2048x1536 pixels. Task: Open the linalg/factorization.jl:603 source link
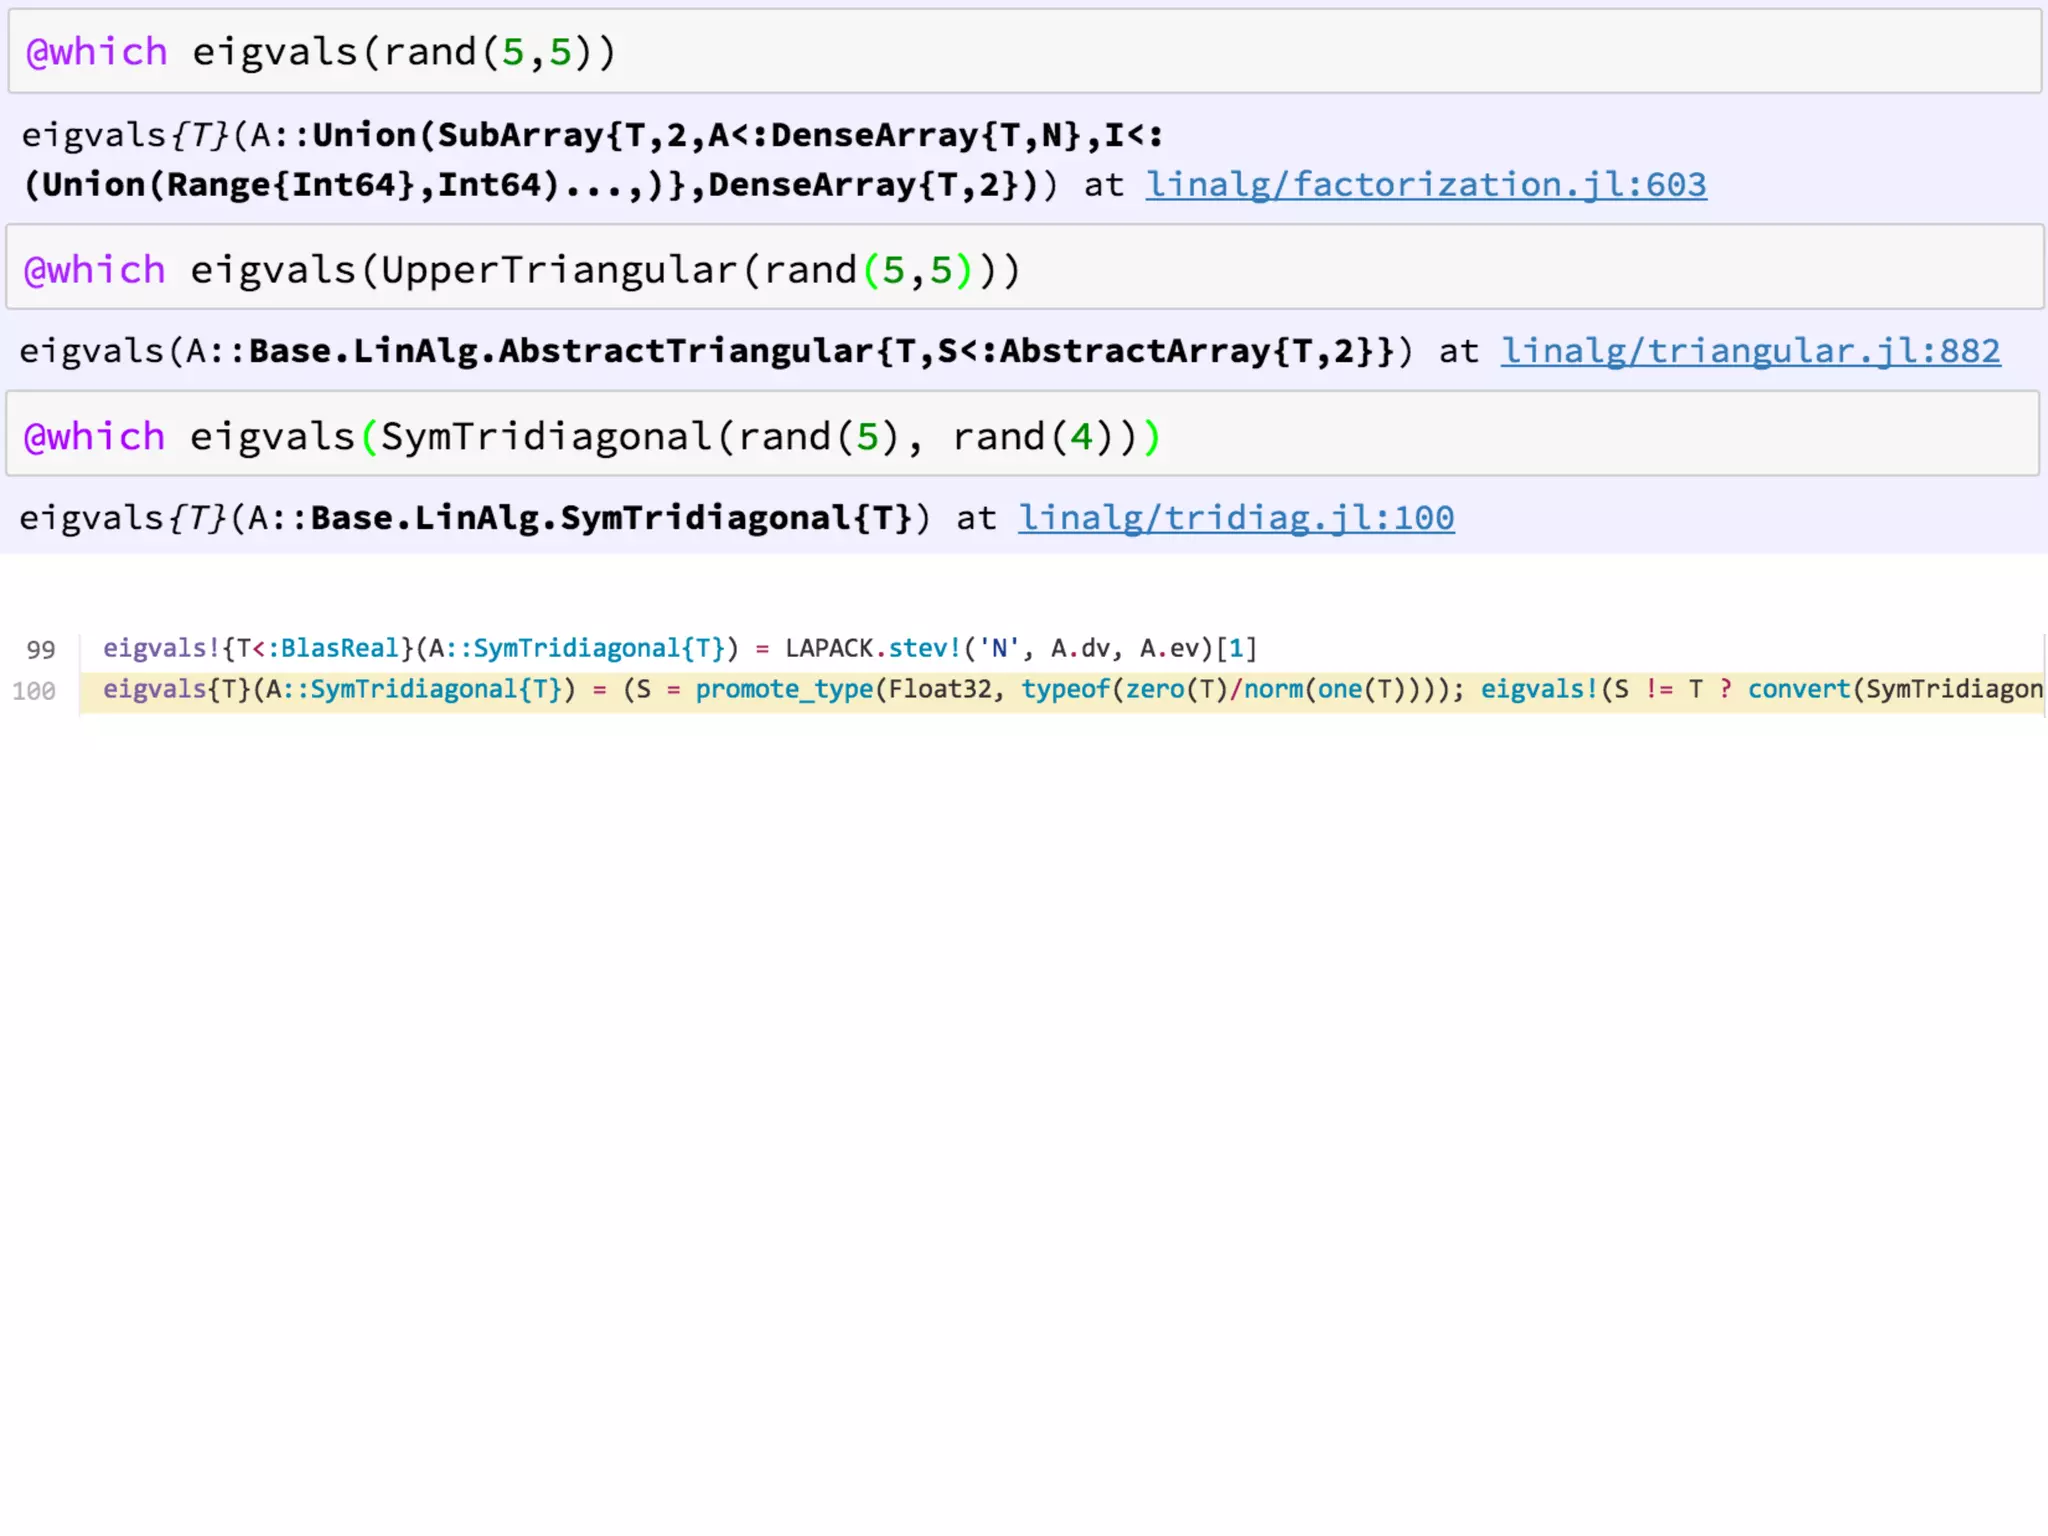[x=1425, y=185]
